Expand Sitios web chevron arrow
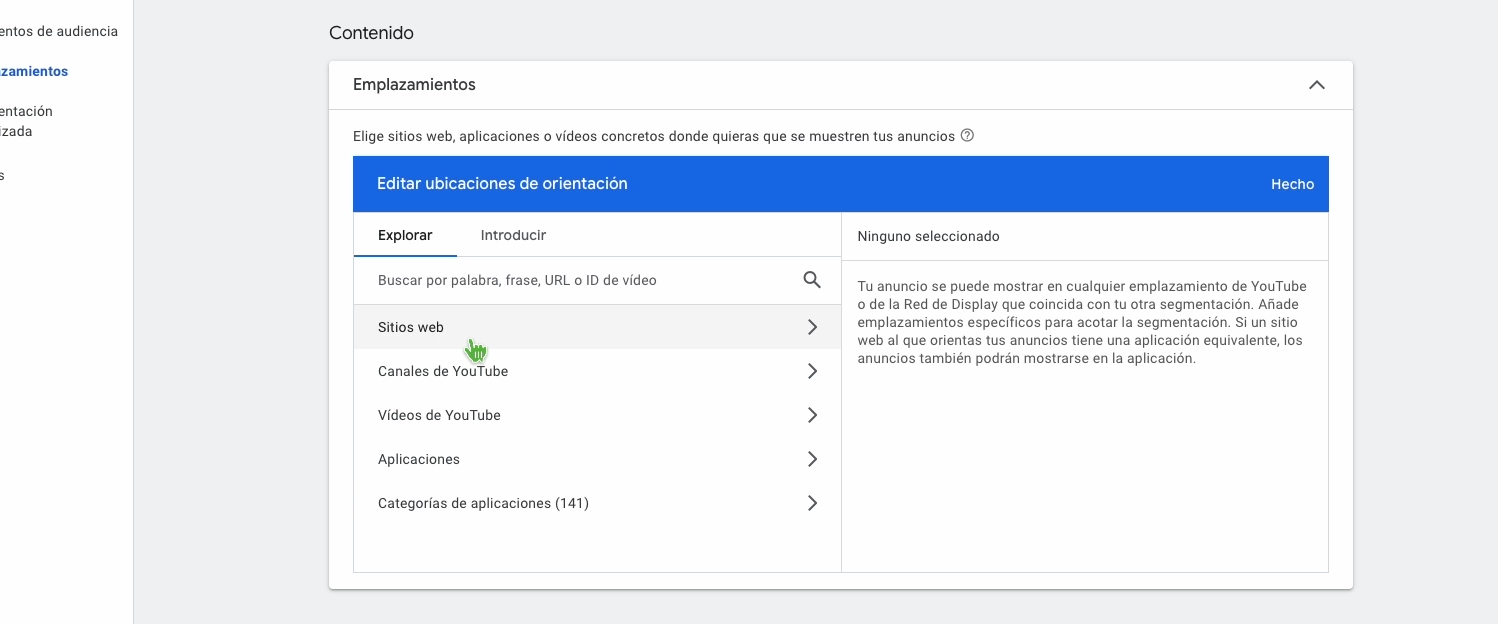1498x624 pixels. pos(812,327)
